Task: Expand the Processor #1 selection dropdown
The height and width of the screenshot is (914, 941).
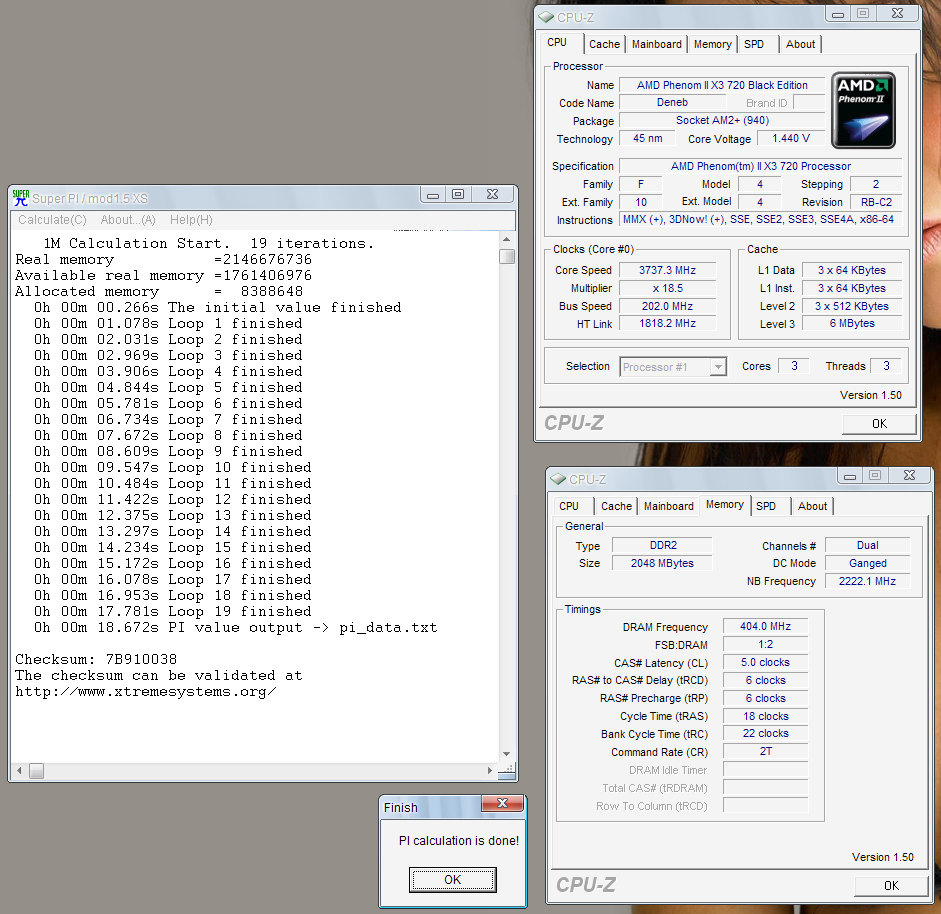Action: point(717,367)
